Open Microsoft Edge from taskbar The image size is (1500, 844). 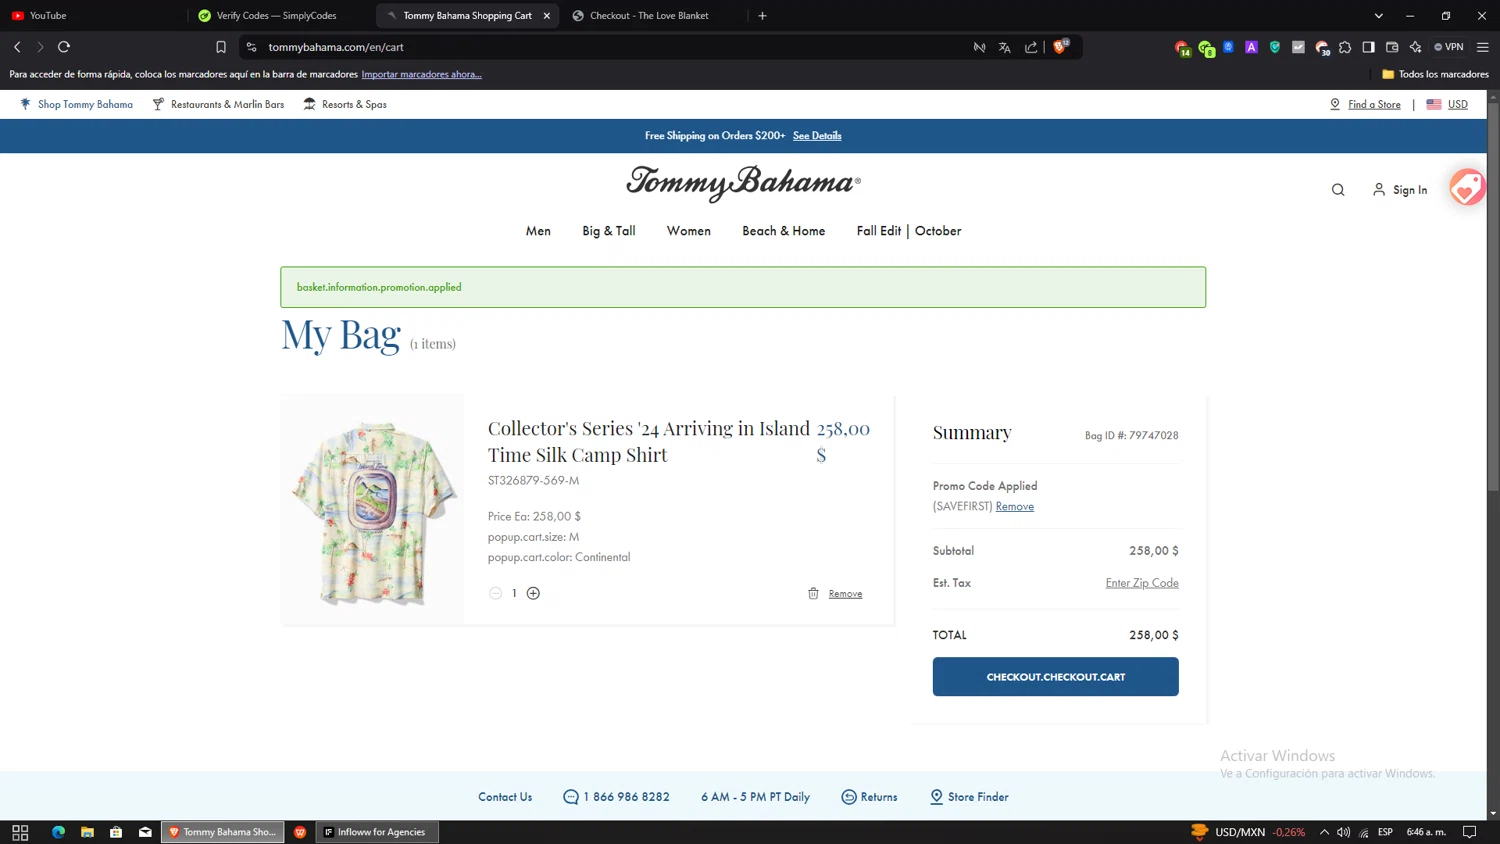point(58,832)
